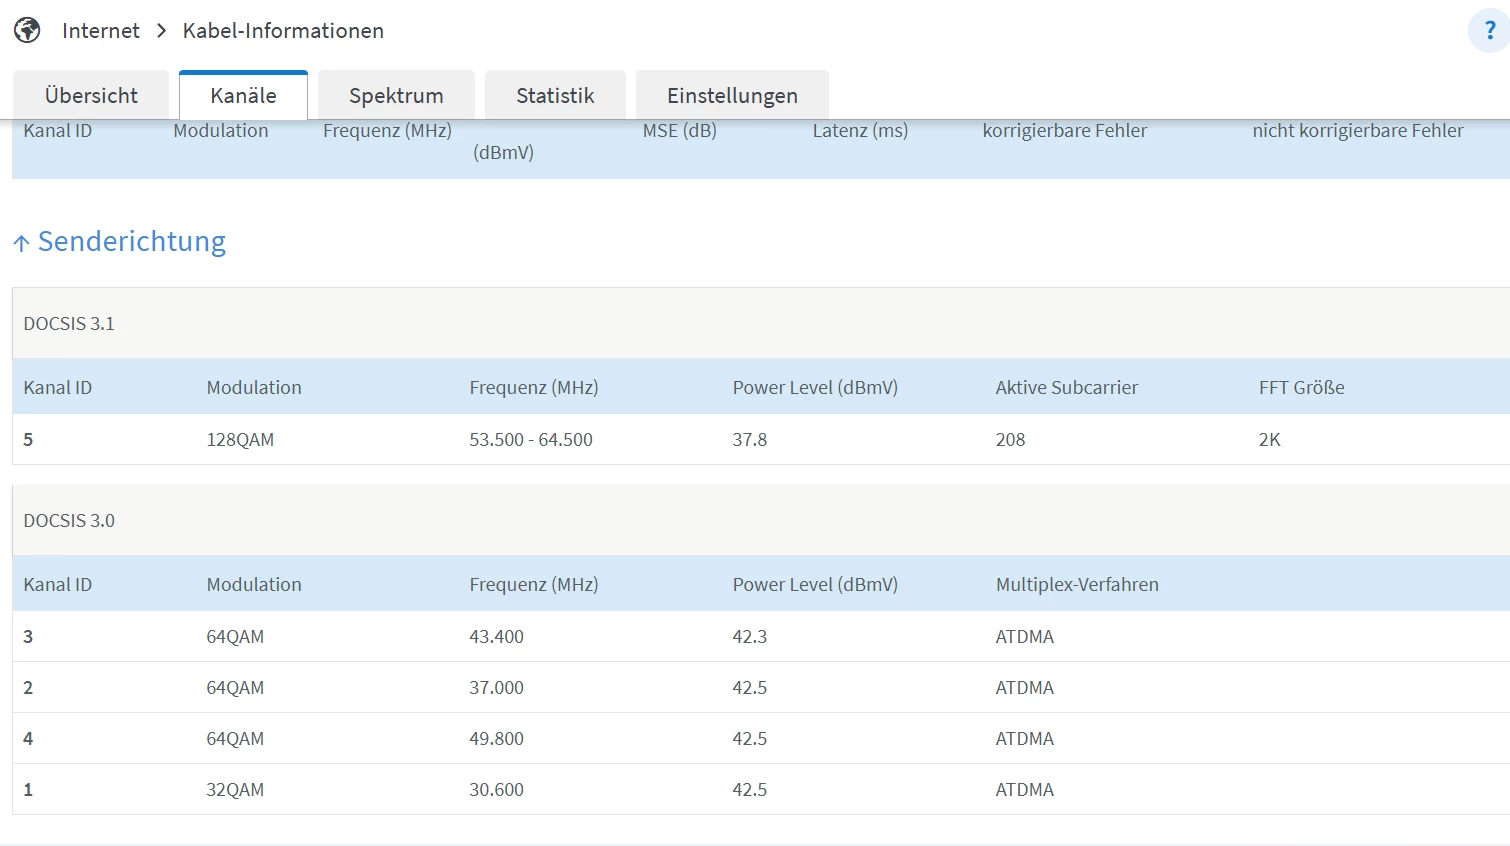Click the Kabel-Informationen breadcrumb title

coord(283,31)
